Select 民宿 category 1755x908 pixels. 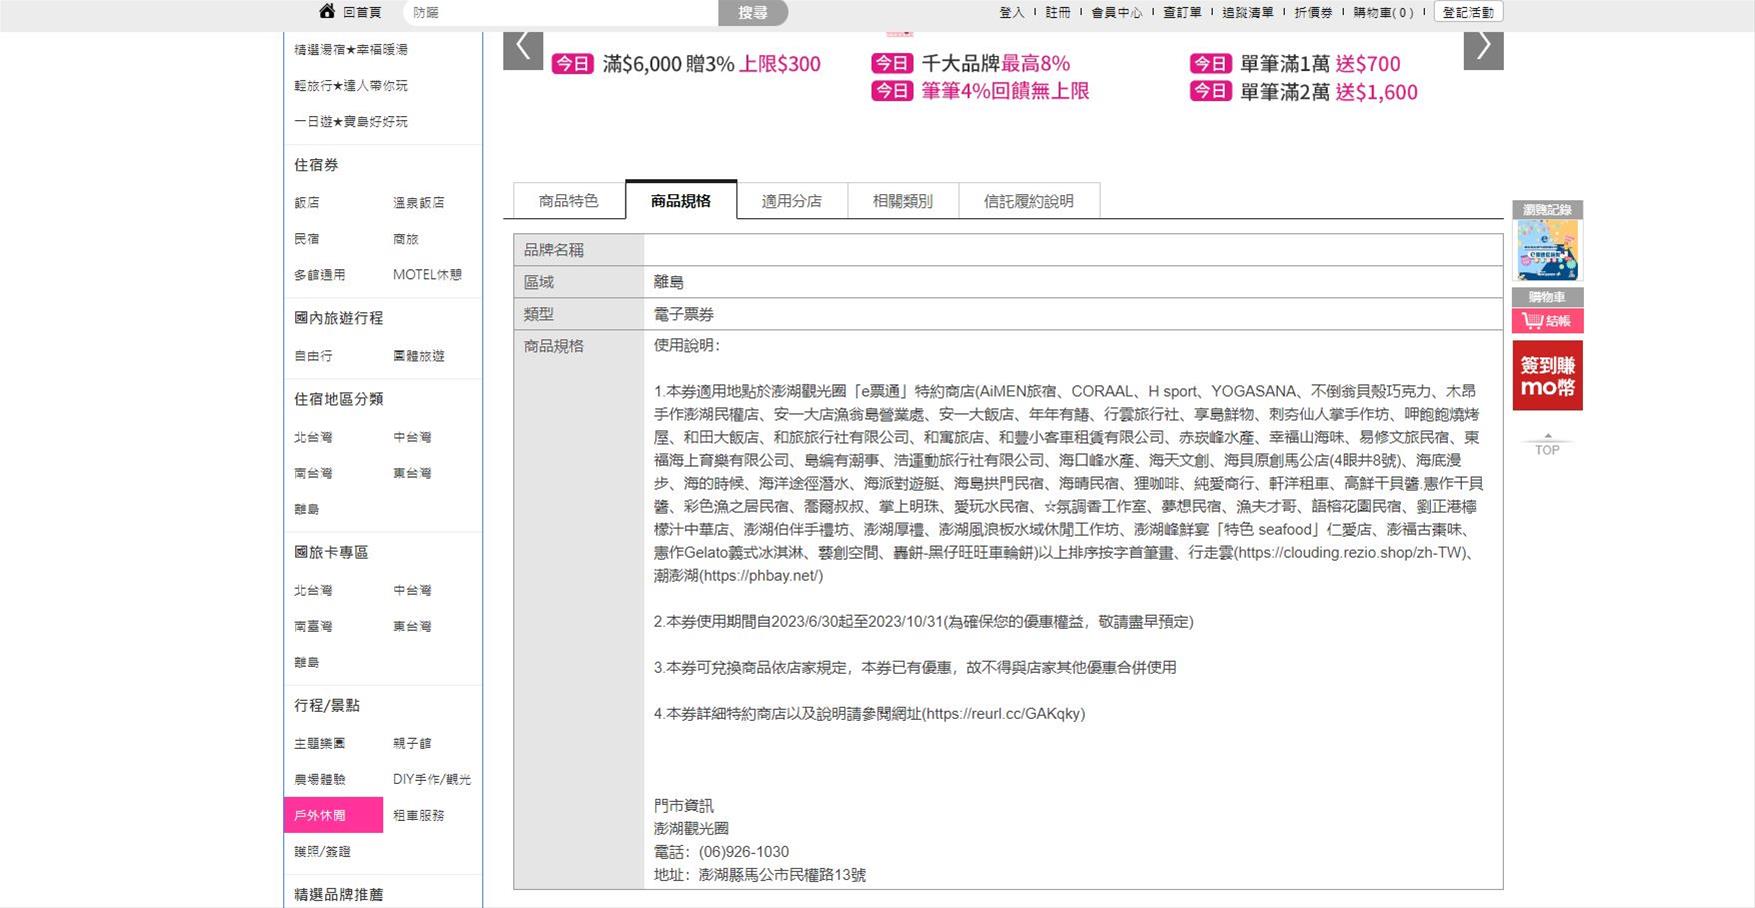[307, 238]
